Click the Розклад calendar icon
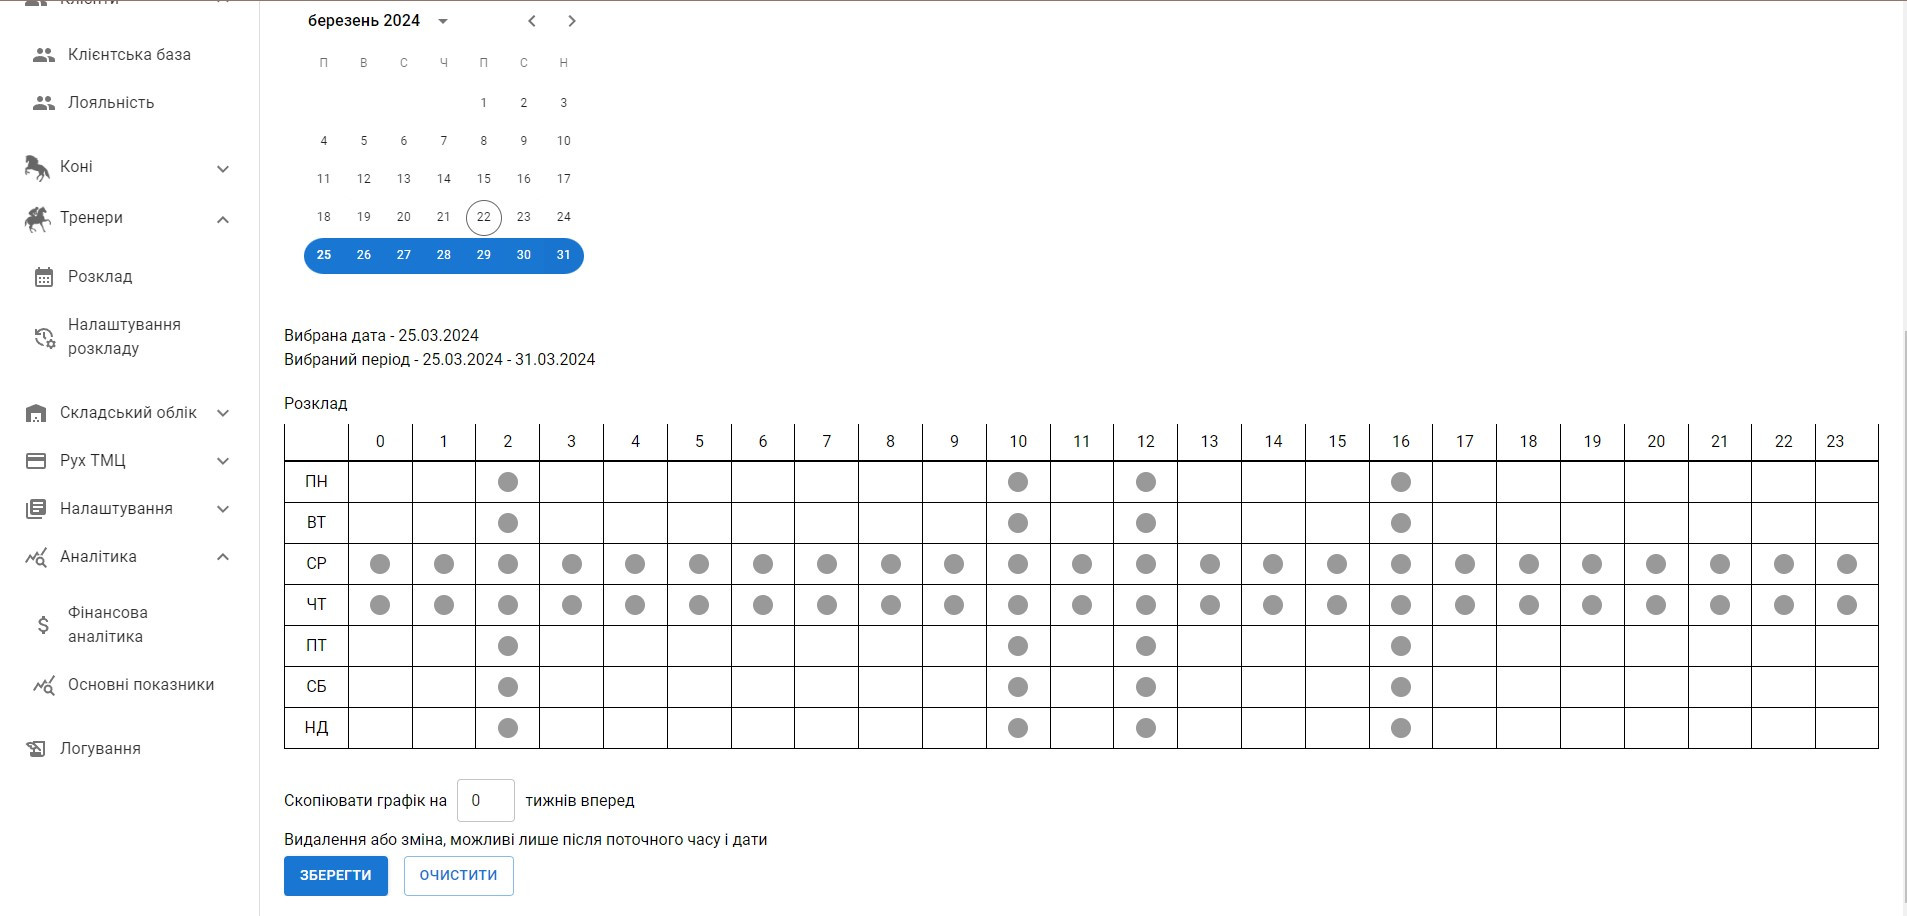This screenshot has height=916, width=1907. [44, 277]
